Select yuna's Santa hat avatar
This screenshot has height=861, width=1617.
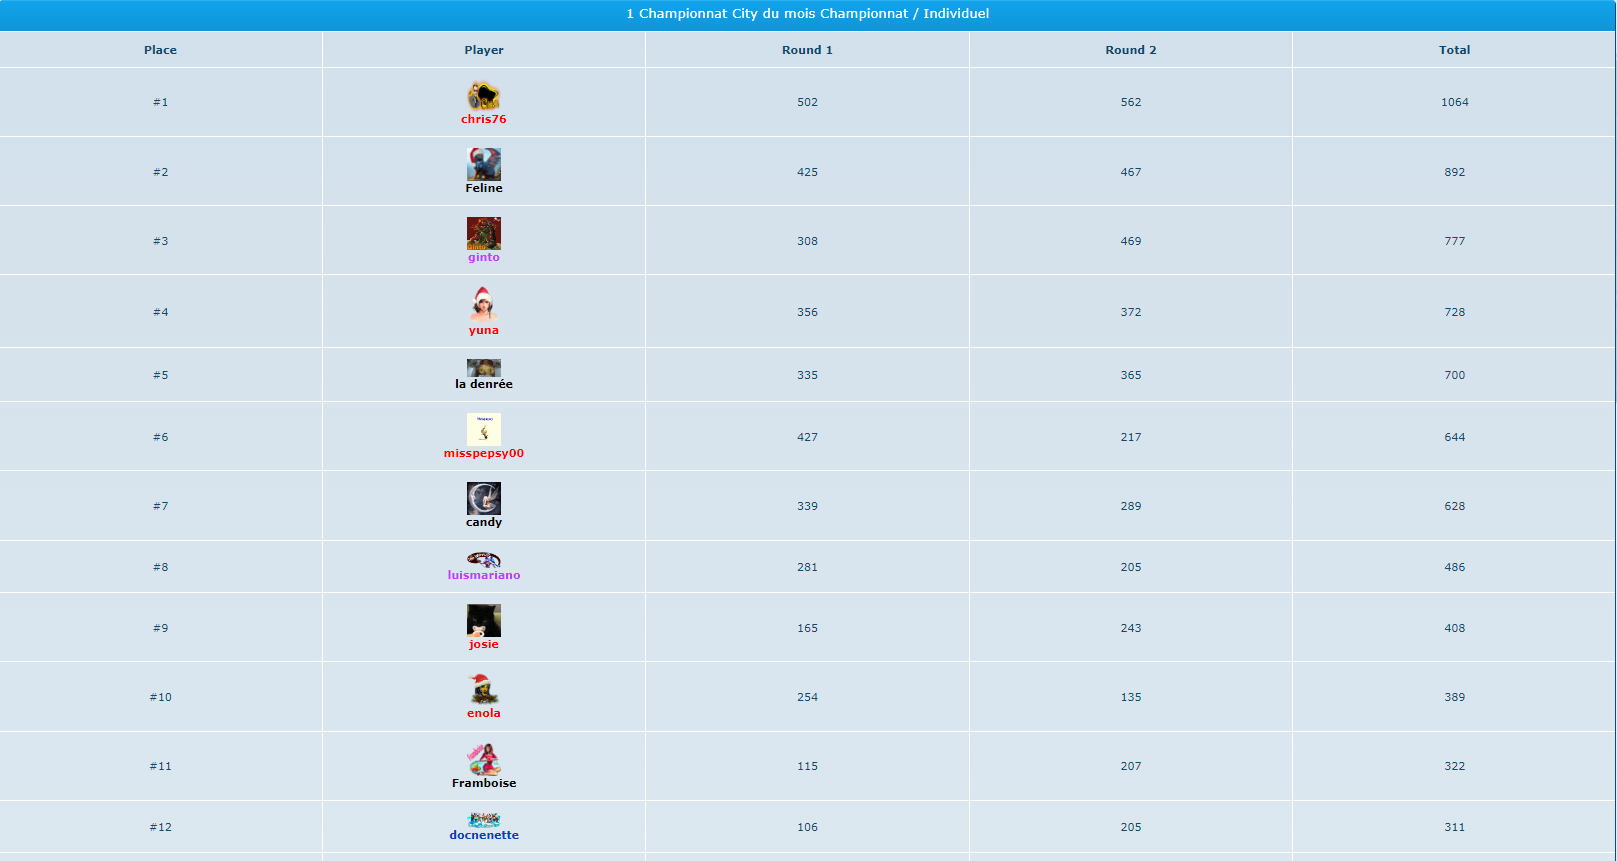pyautogui.click(x=483, y=303)
